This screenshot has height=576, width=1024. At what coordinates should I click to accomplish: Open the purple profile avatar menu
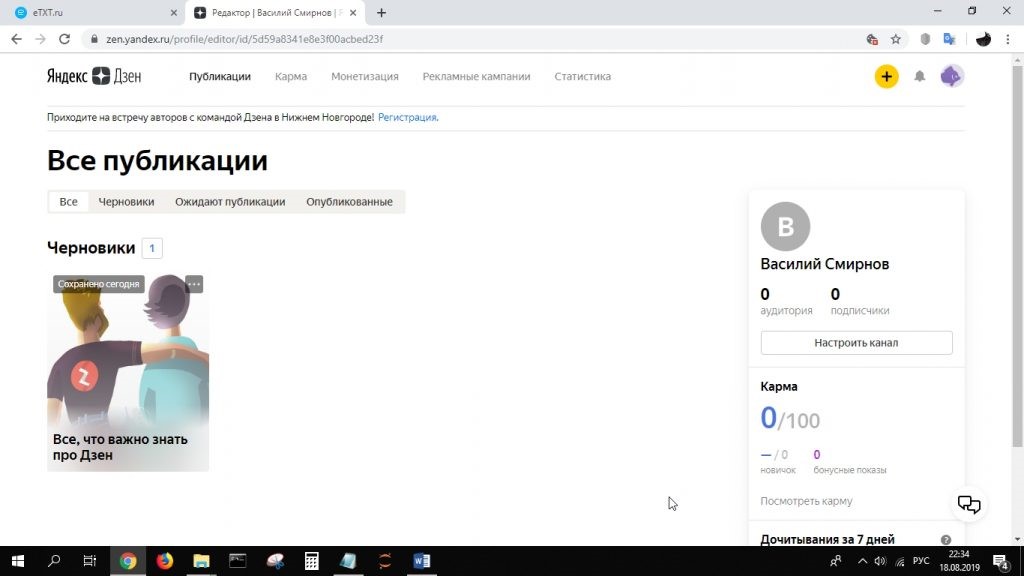coord(952,76)
